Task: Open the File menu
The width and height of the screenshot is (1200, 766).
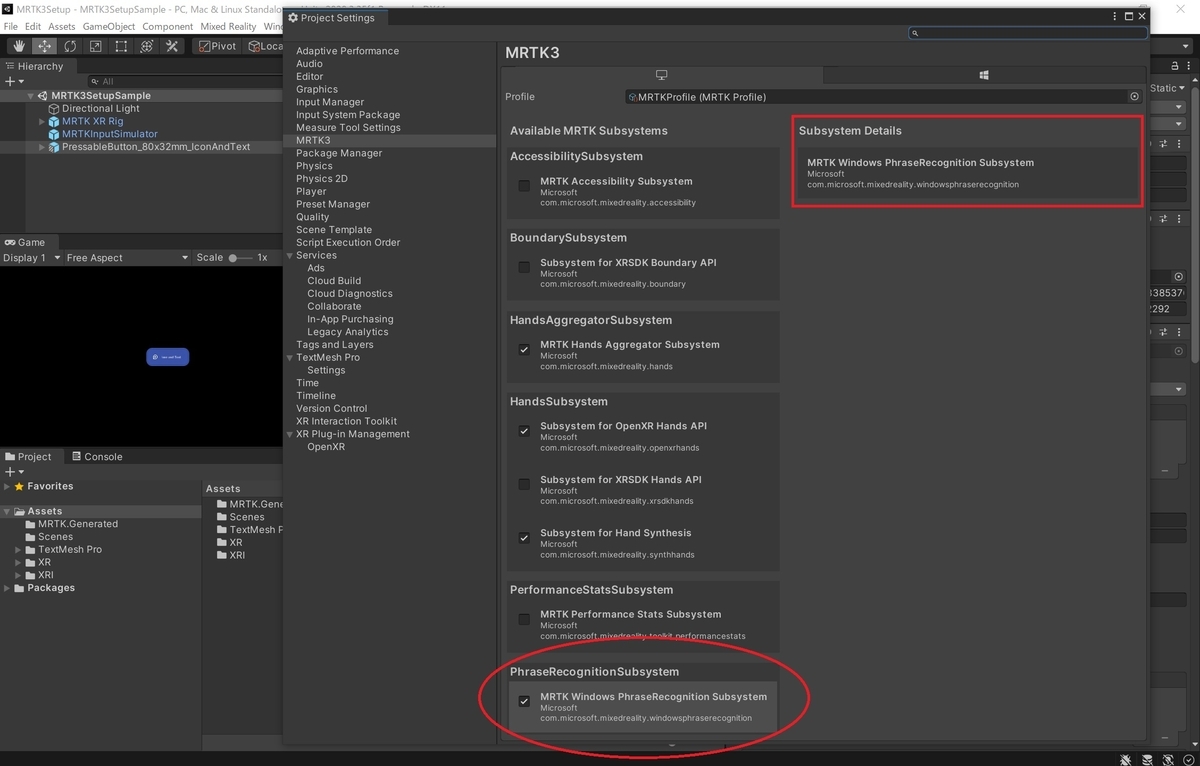Action: [x=11, y=26]
